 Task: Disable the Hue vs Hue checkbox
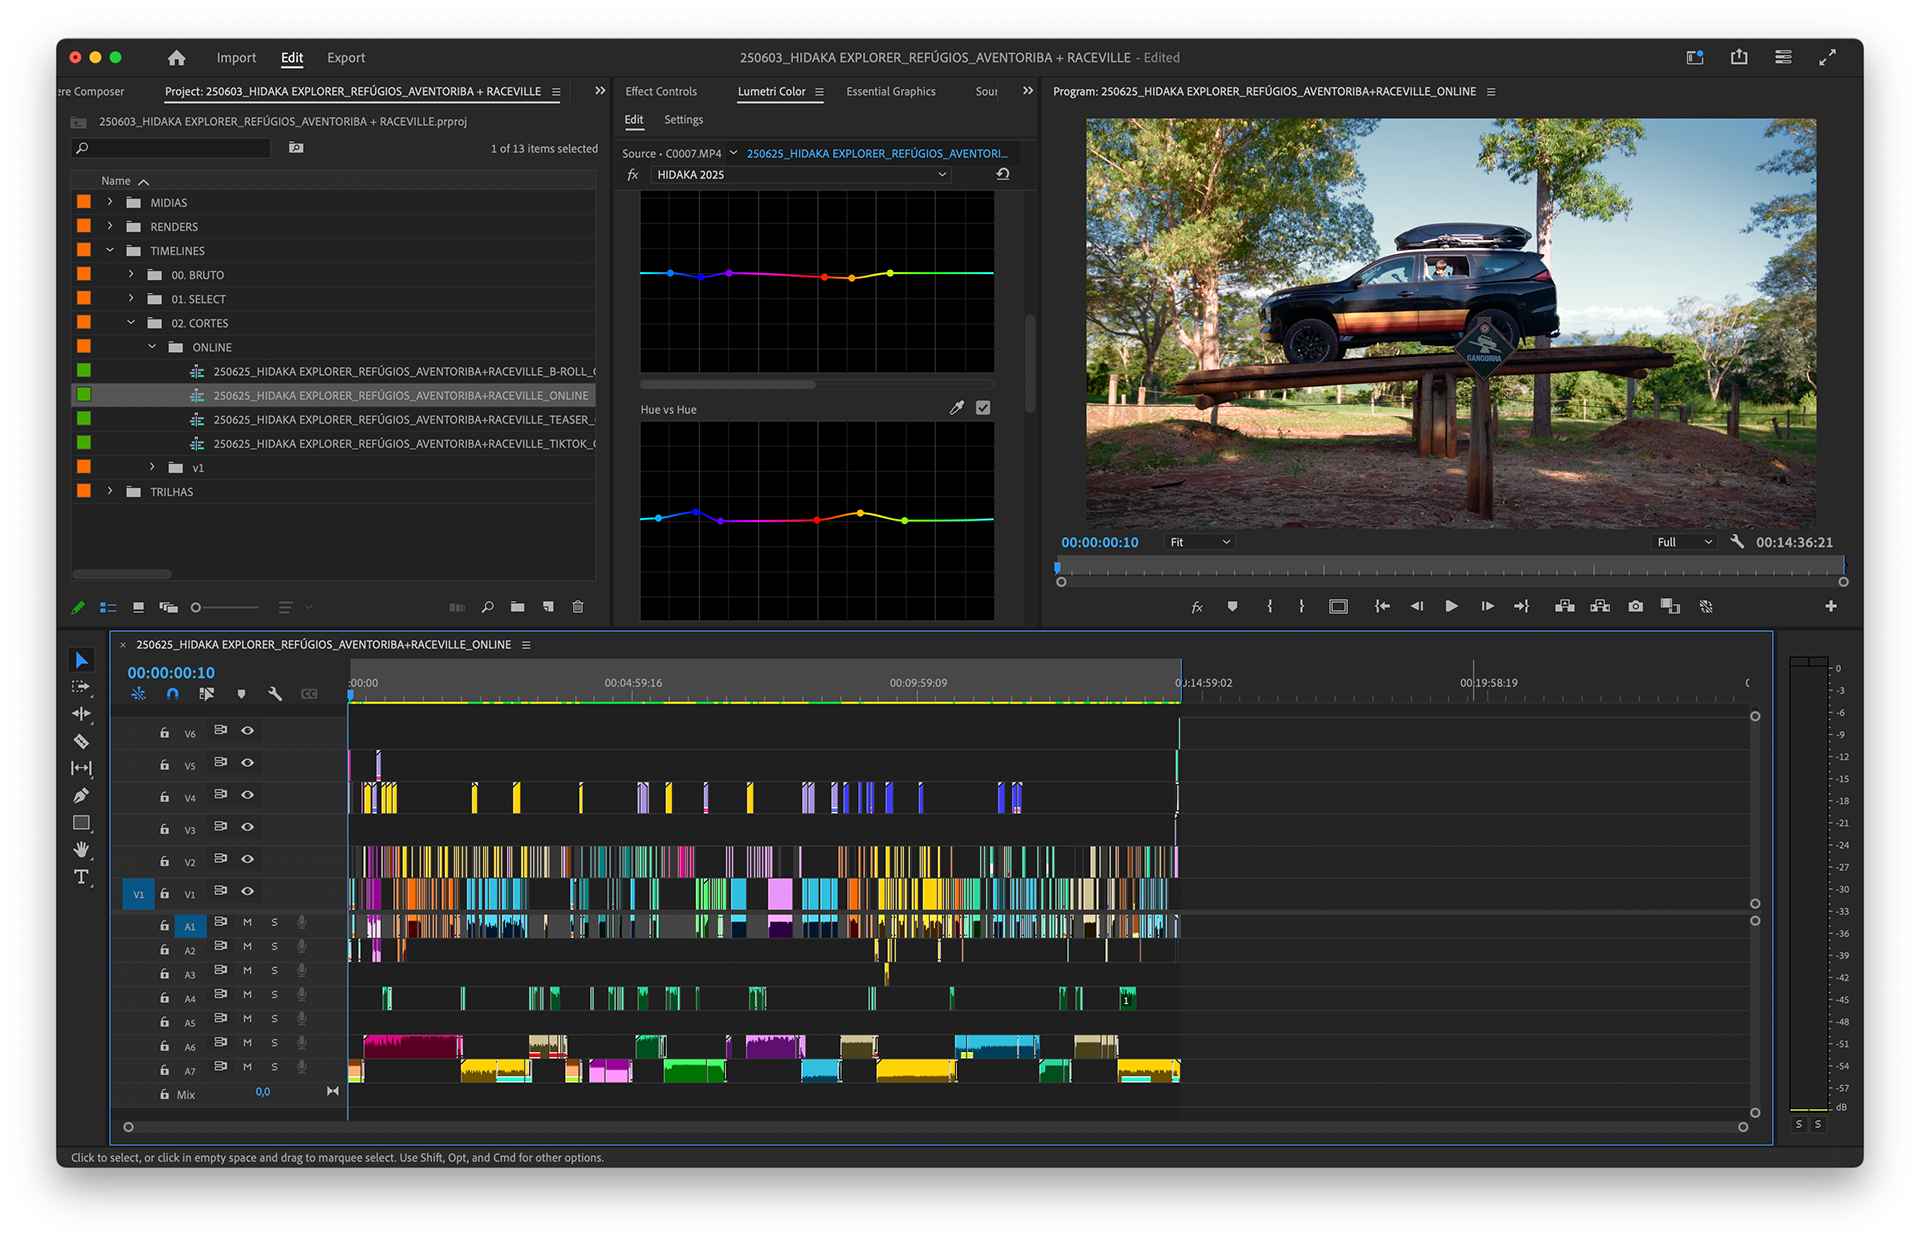coord(983,408)
